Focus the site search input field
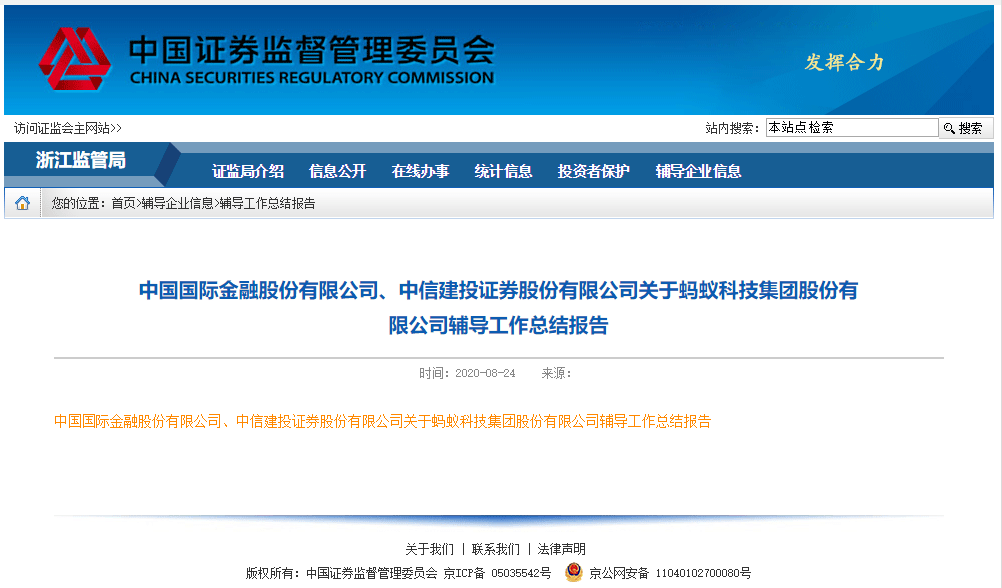 point(852,127)
